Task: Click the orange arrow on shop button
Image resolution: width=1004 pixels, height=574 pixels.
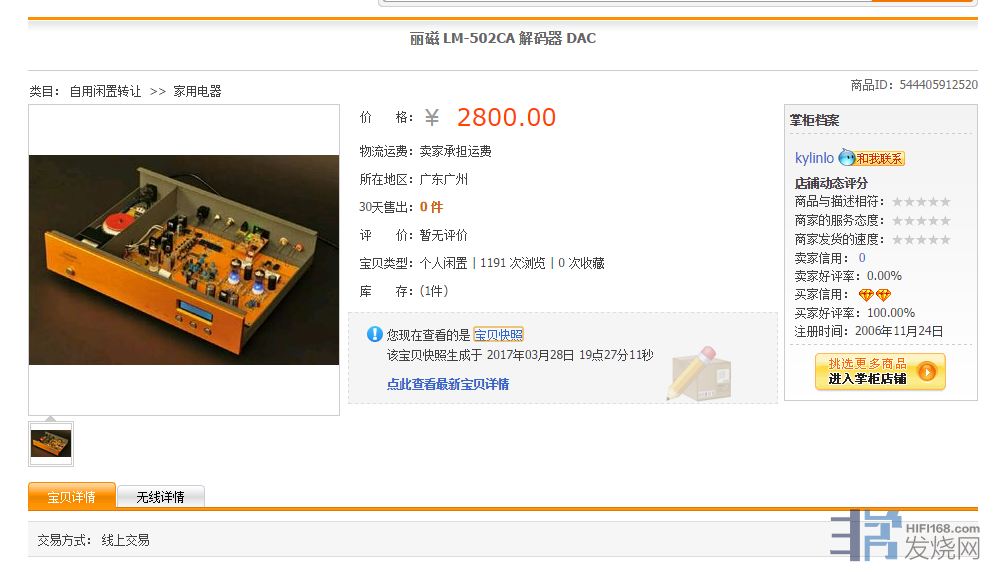Action: coord(927,372)
